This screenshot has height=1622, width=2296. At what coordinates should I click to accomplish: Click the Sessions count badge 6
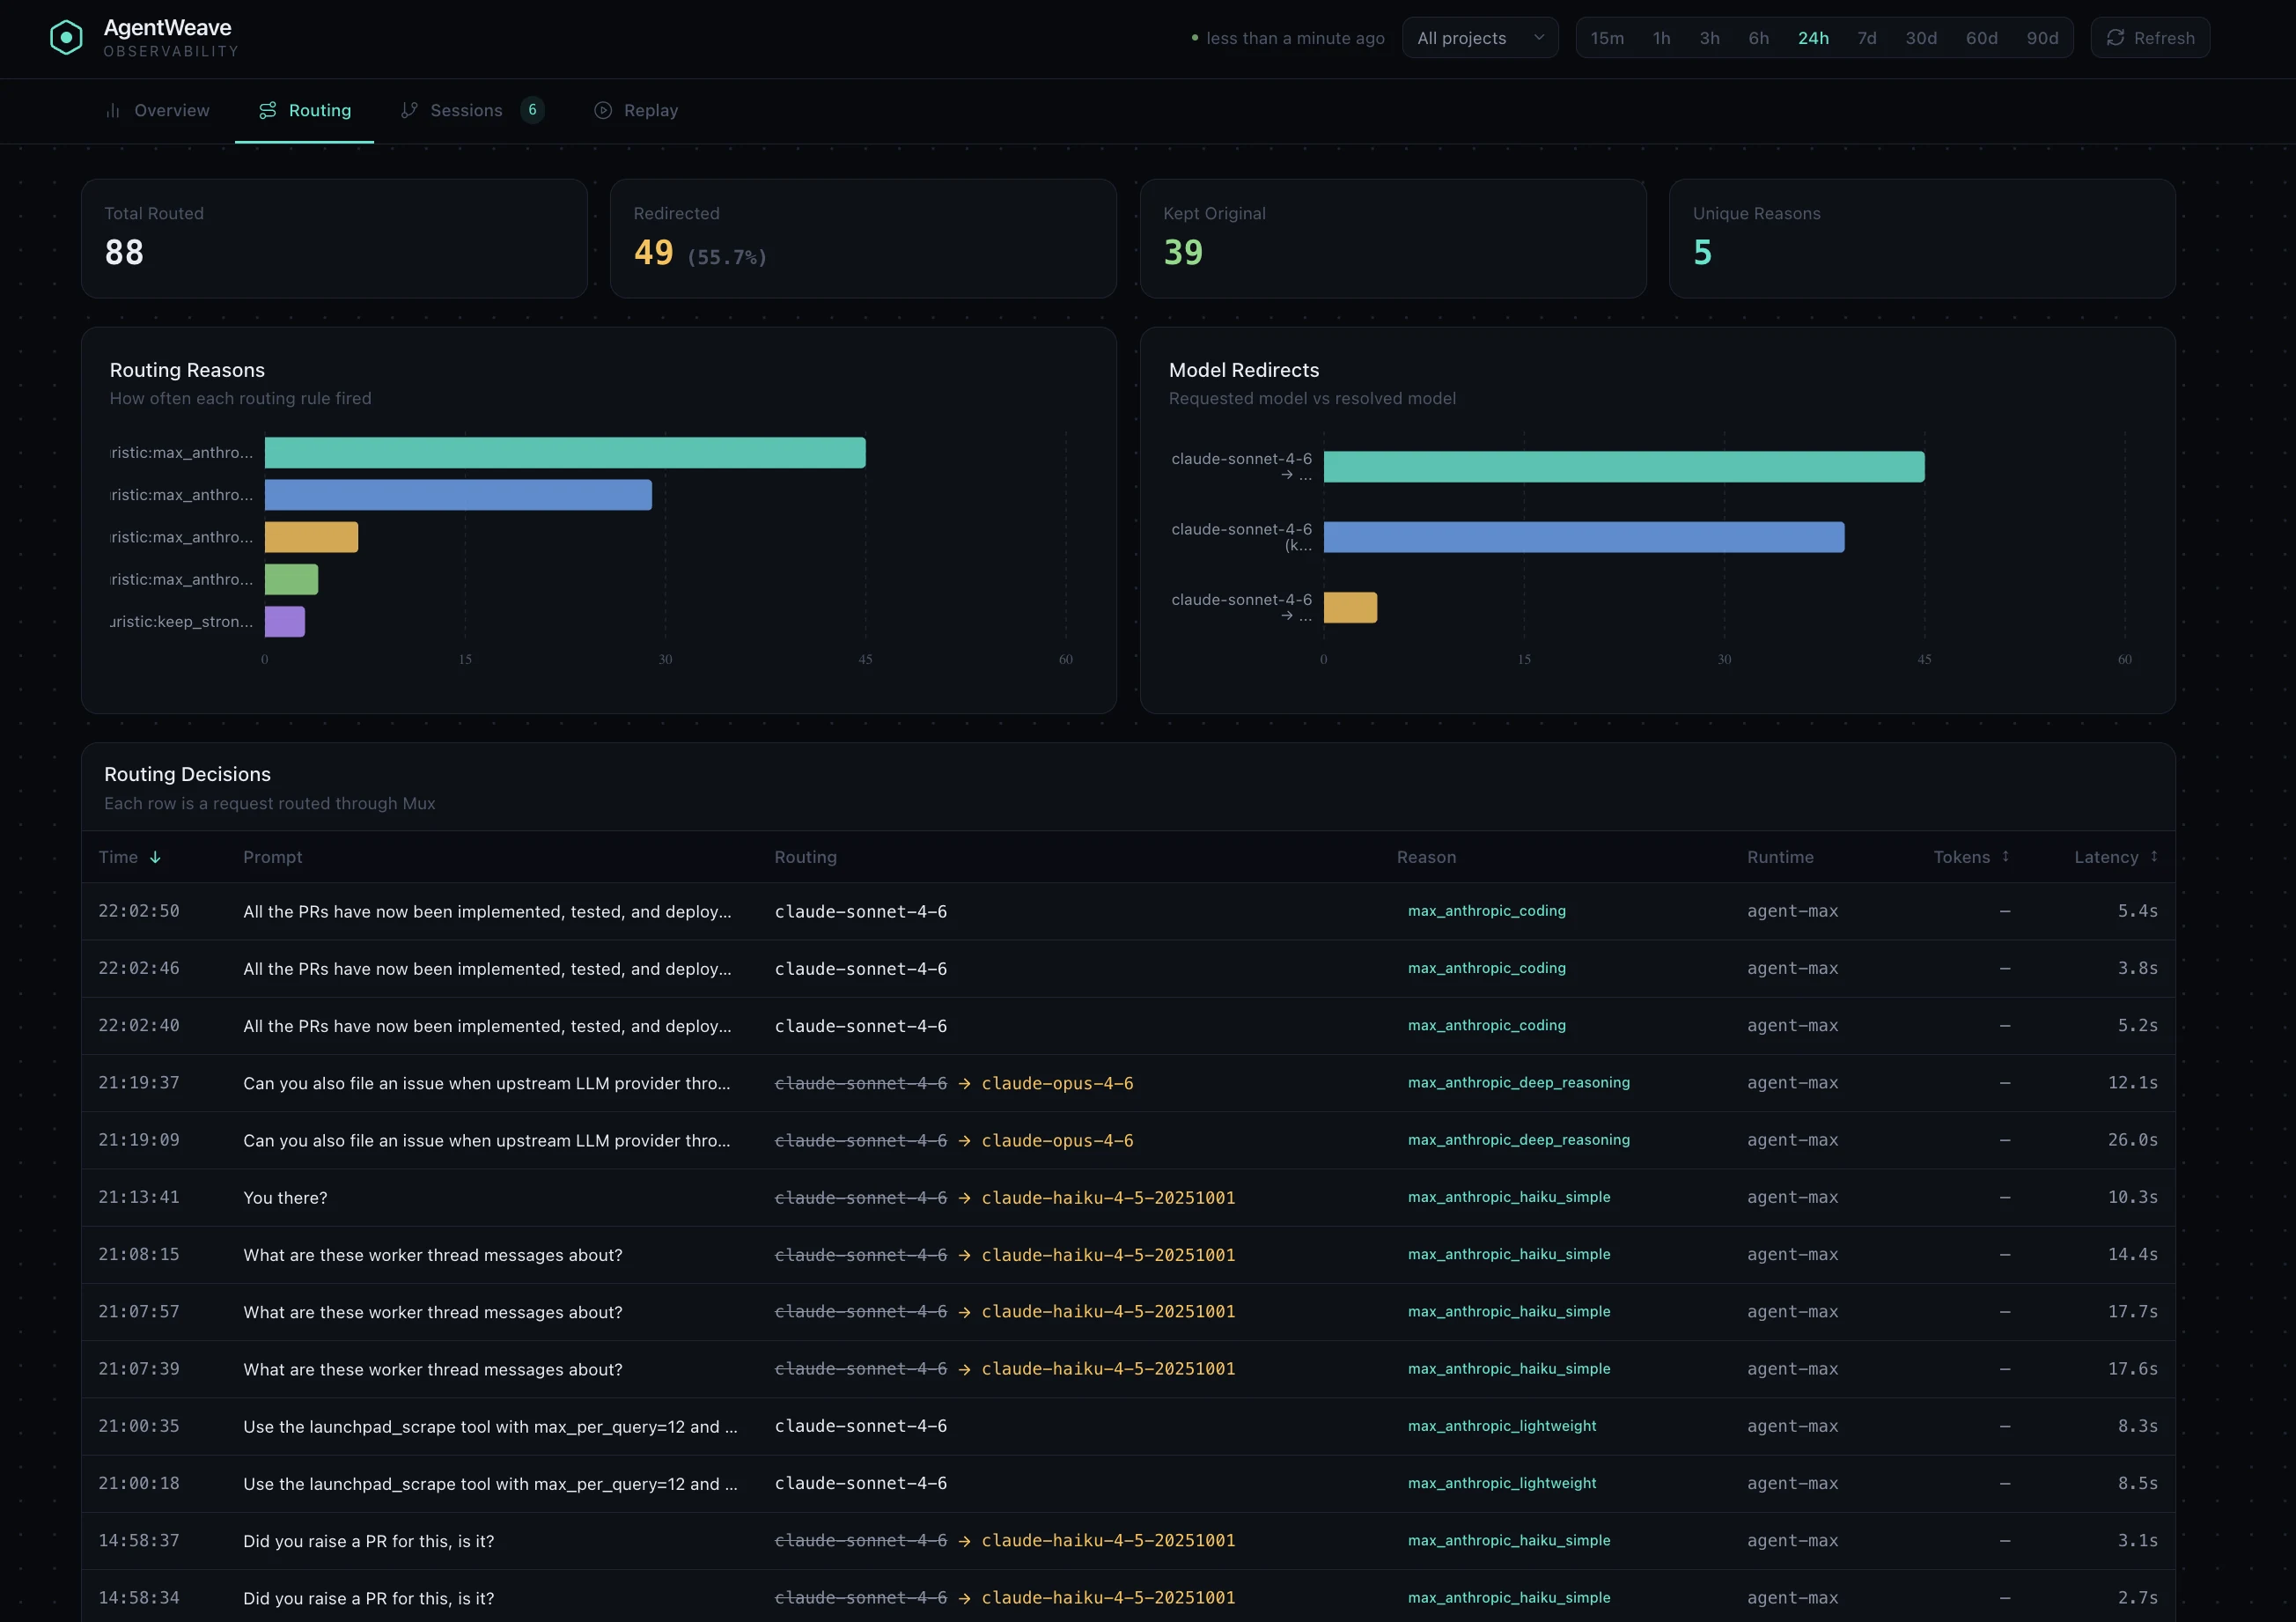coord(532,110)
